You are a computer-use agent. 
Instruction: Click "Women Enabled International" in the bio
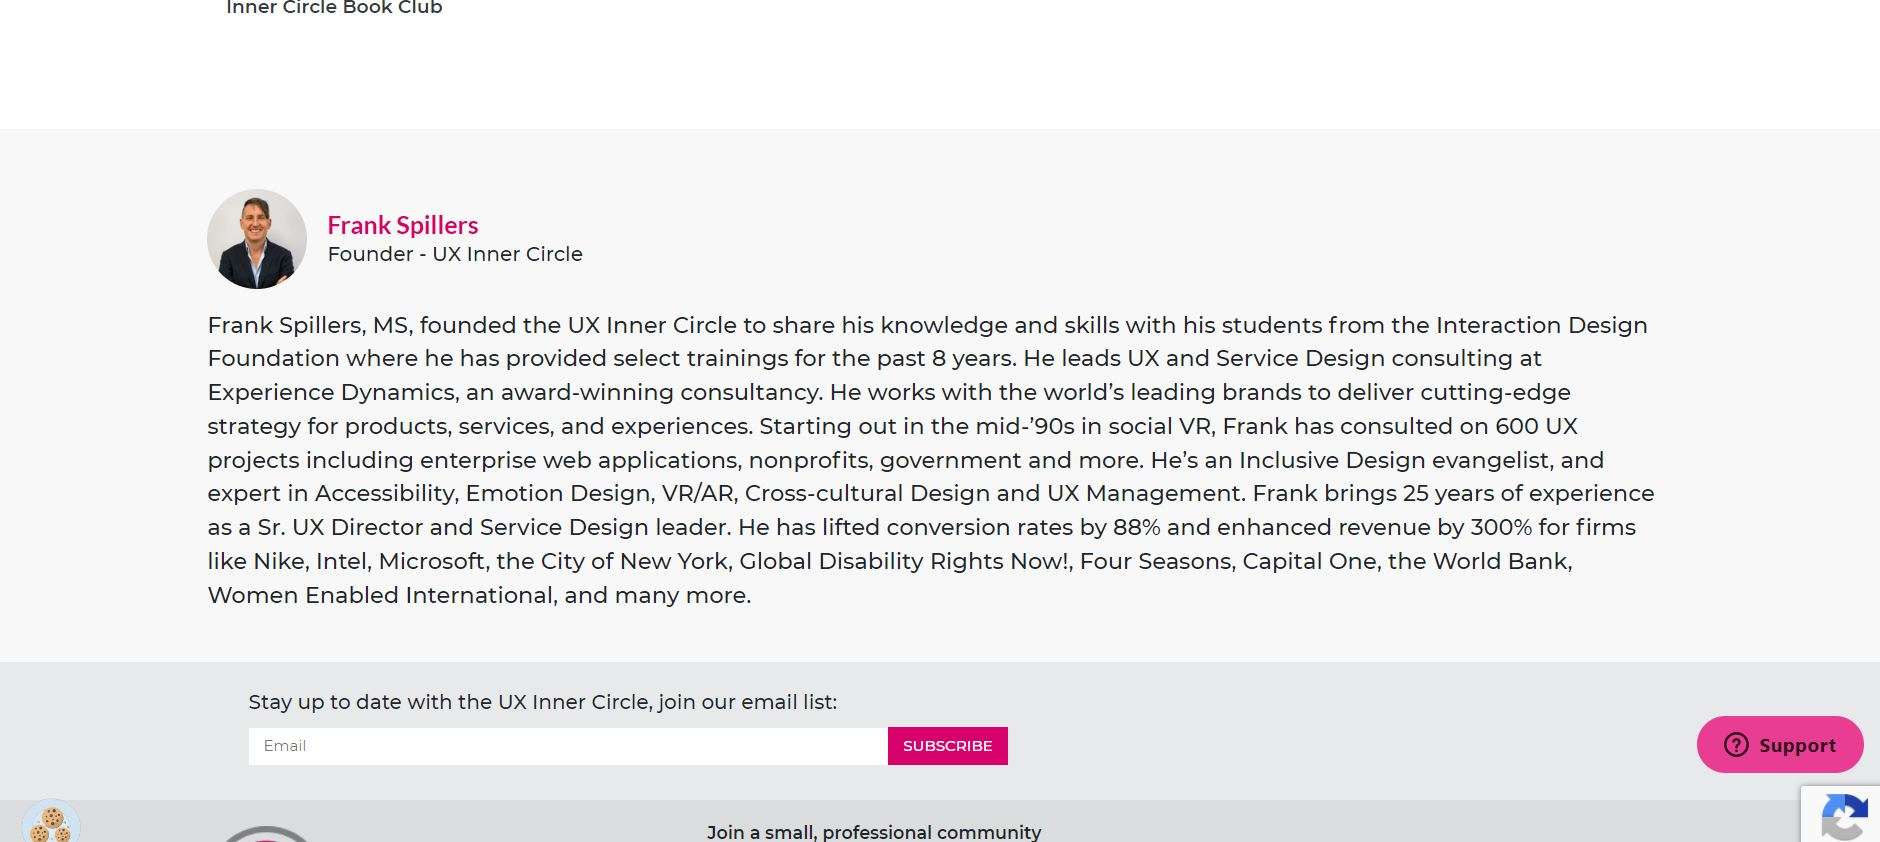click(380, 595)
